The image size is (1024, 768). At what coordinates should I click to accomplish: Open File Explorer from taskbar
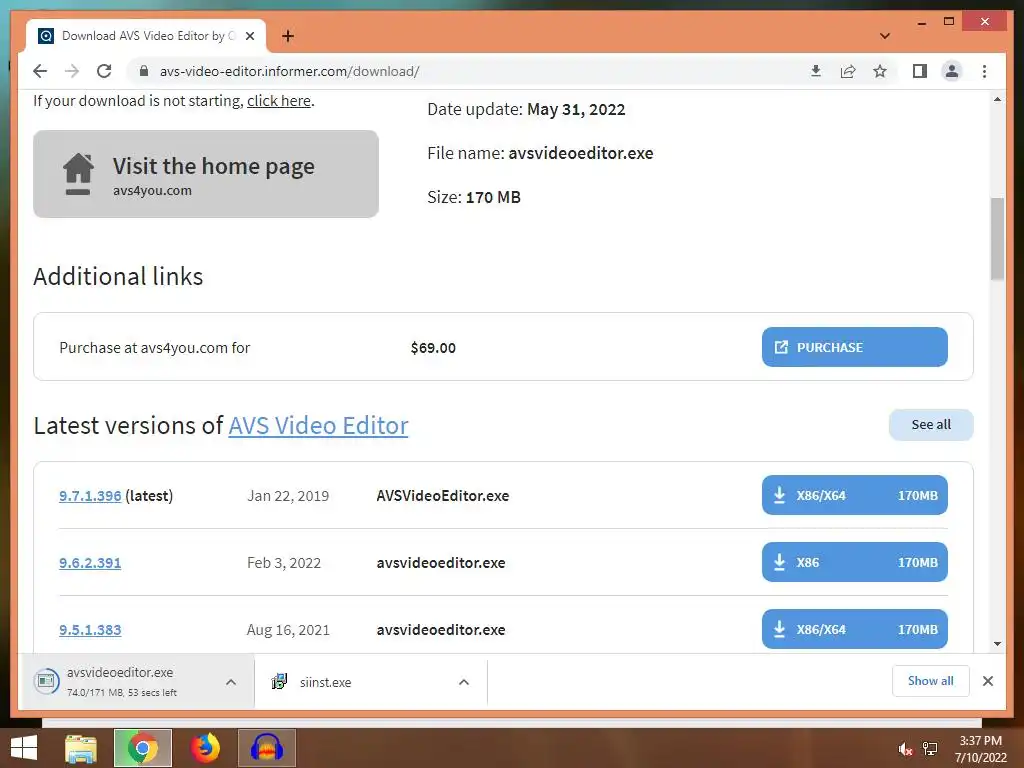[x=81, y=748]
